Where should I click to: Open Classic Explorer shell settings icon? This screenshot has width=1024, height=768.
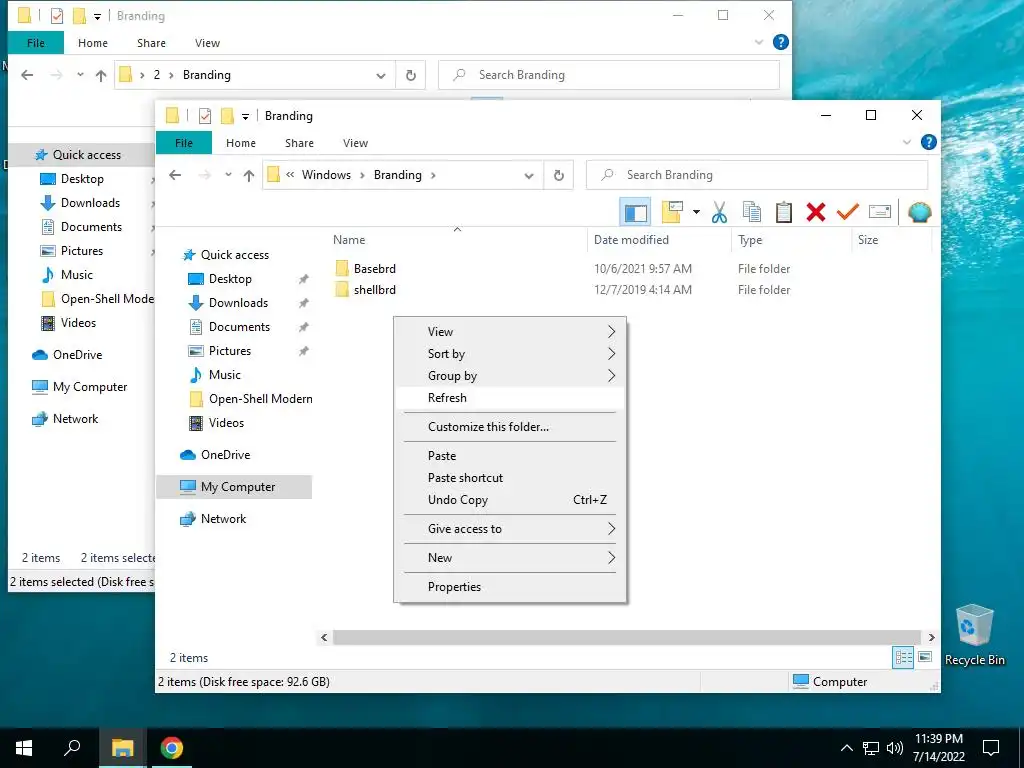coord(920,212)
